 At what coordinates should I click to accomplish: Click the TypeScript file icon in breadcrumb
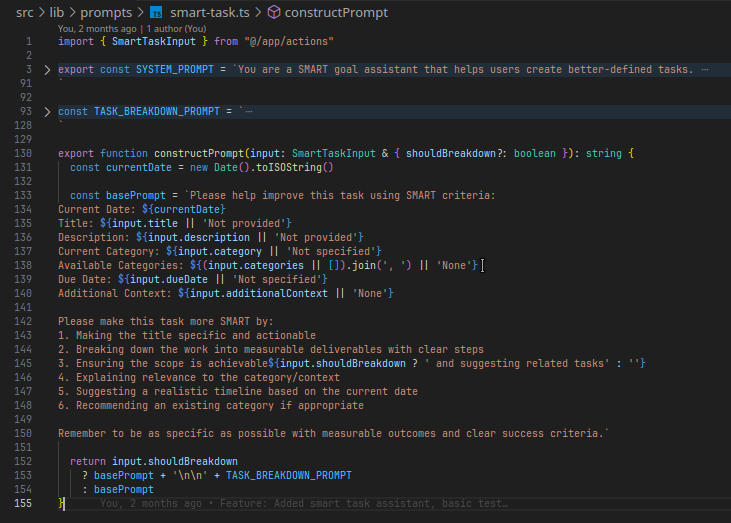(156, 13)
